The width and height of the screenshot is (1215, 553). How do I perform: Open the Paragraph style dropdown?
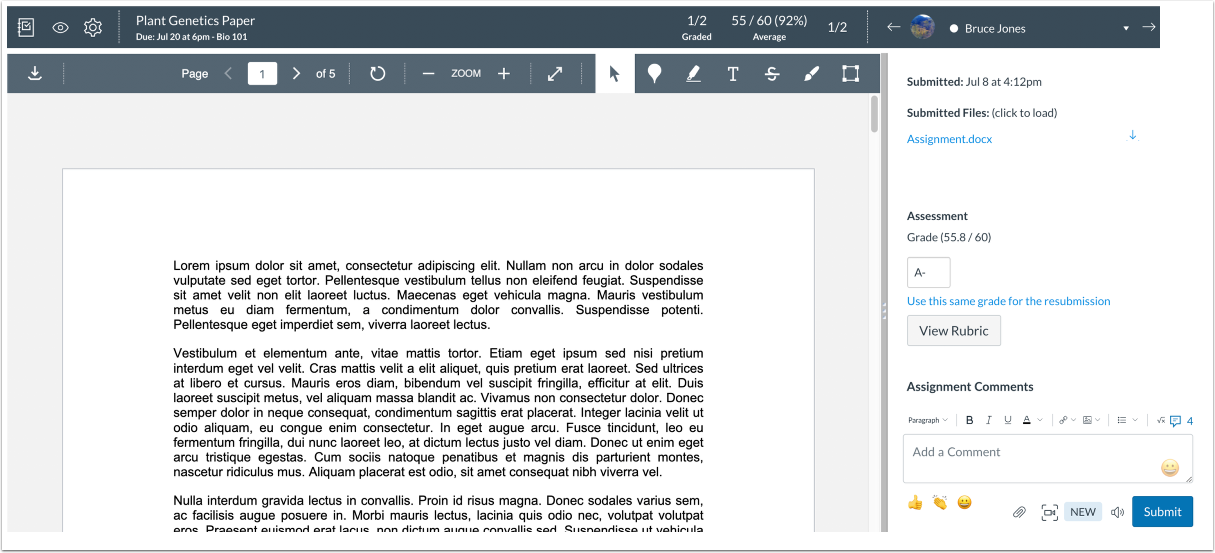point(927,420)
